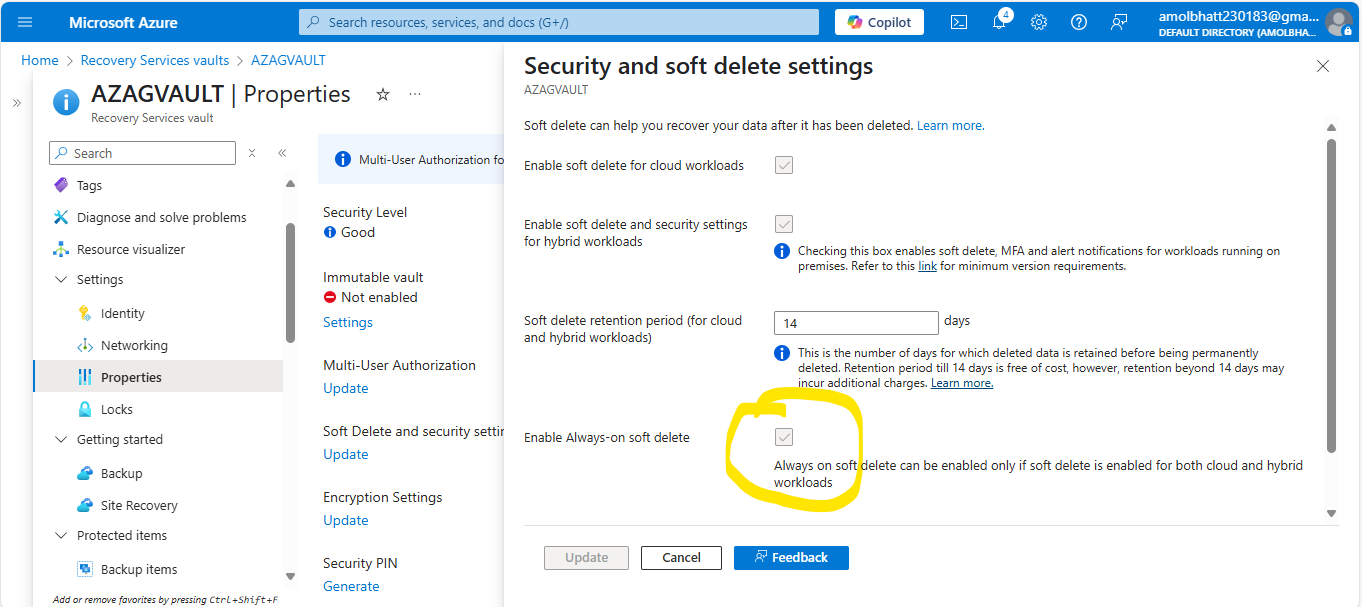This screenshot has height=607, width=1362.
Task: Open Recovery Services vaults breadcrumb
Action: tap(154, 60)
